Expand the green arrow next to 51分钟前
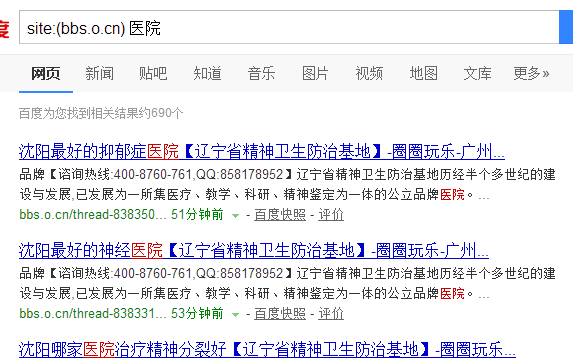Screen dimensions: 573x362 [x=236, y=216]
